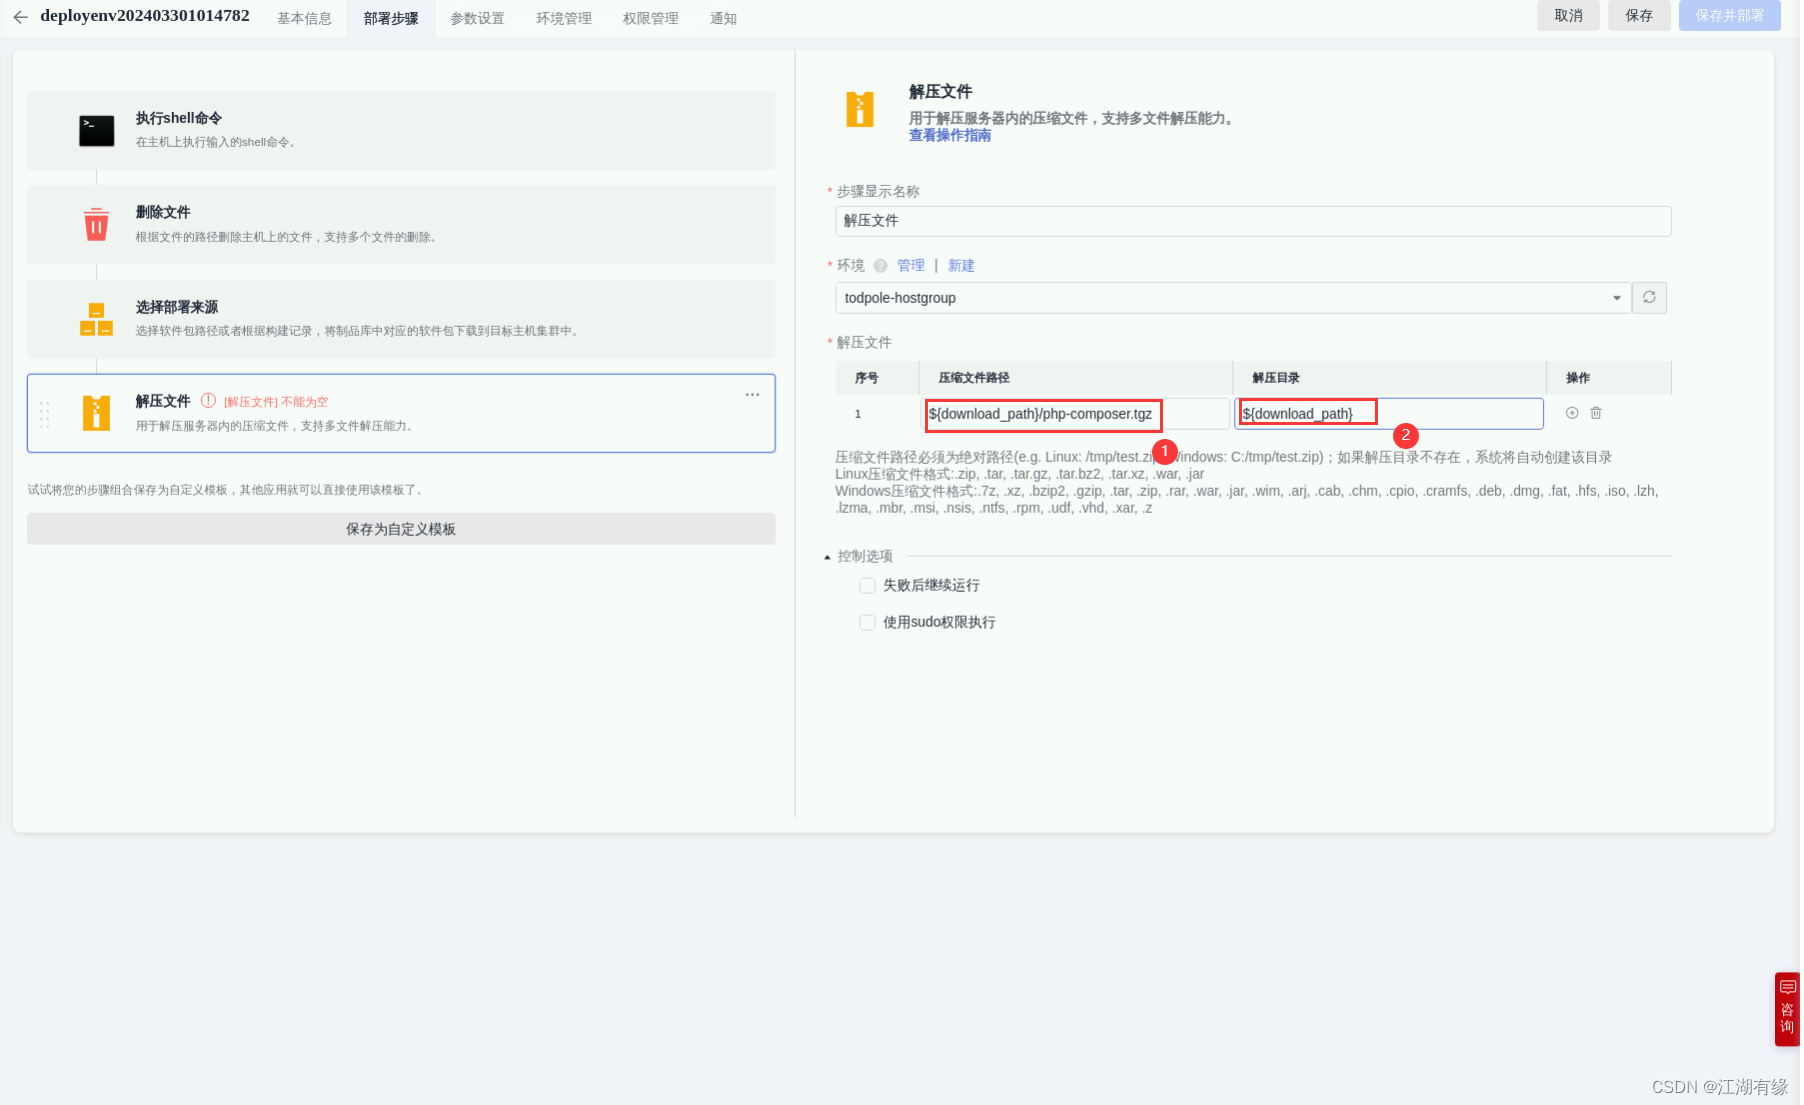Screen dimensions: 1804x1105
Task: Open the 新建 environment link
Action: tap(961, 265)
